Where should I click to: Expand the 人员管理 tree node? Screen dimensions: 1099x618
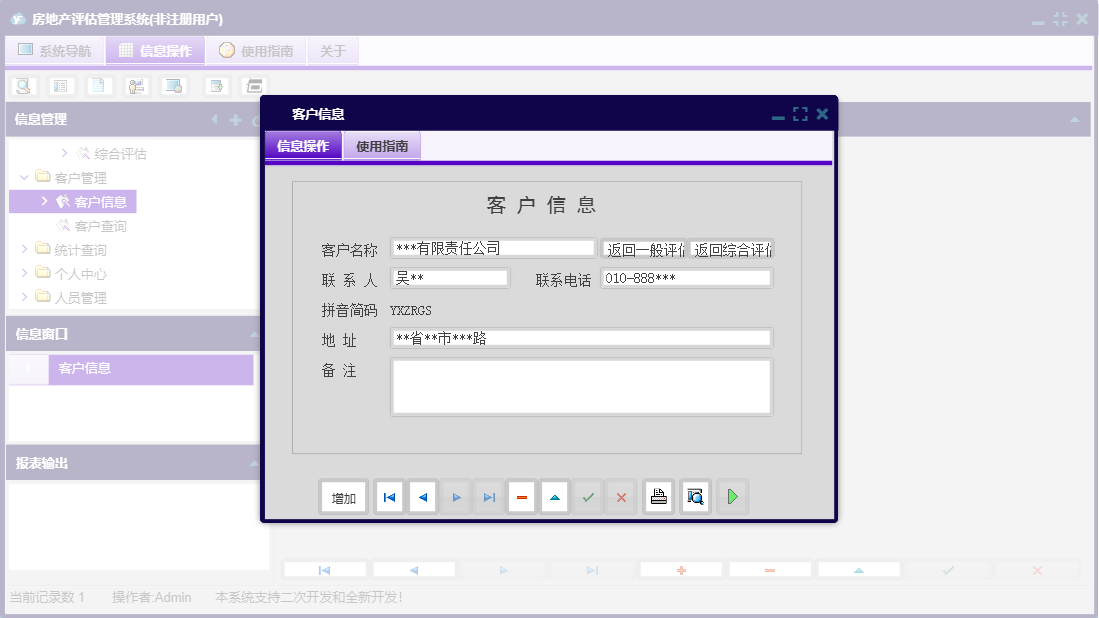[25, 297]
